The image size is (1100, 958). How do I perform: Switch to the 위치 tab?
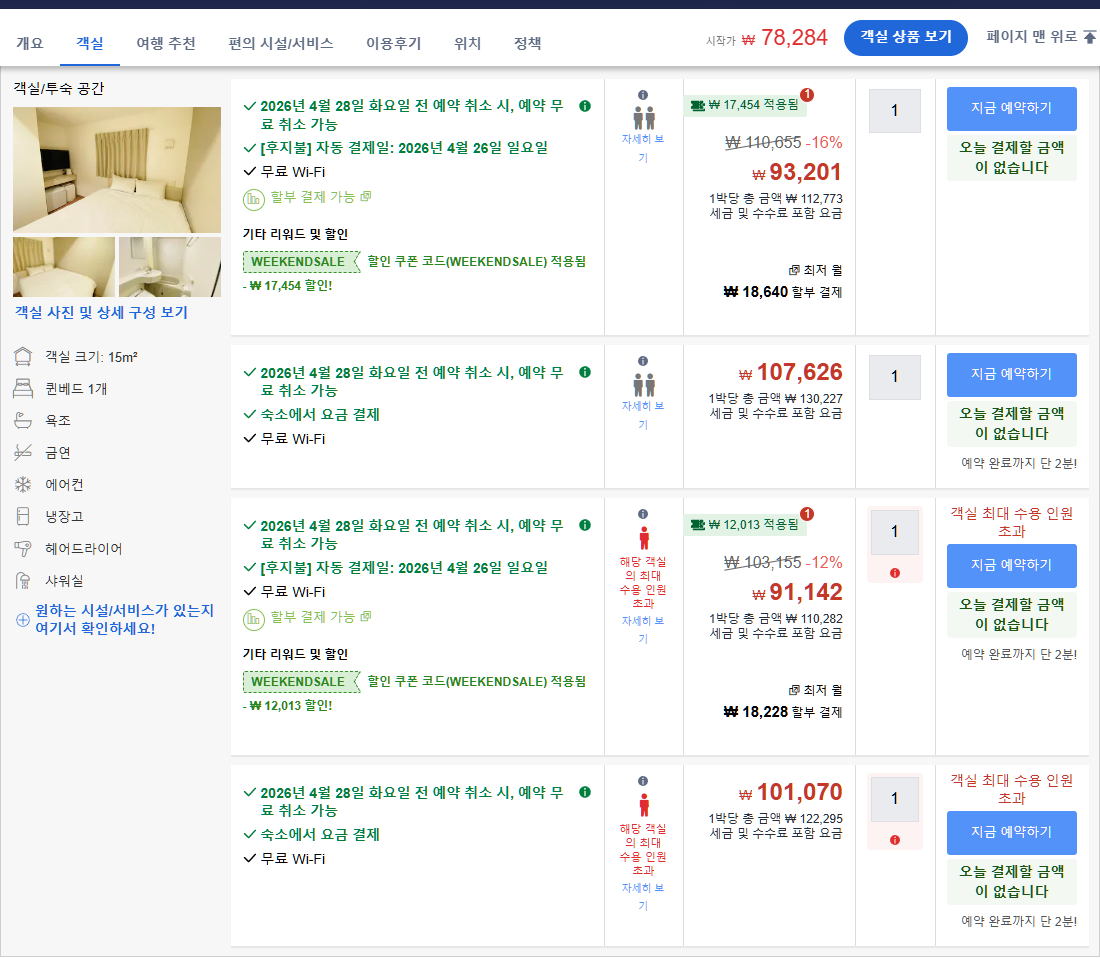pyautogui.click(x=467, y=43)
